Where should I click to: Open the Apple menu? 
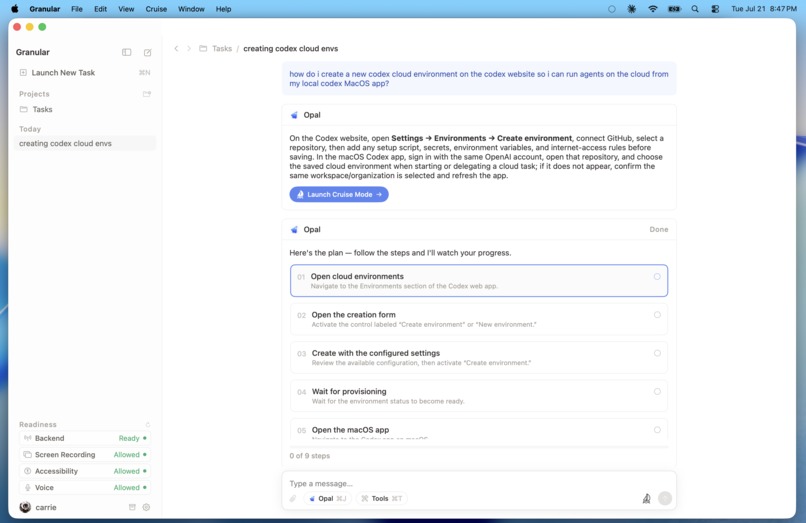15,9
